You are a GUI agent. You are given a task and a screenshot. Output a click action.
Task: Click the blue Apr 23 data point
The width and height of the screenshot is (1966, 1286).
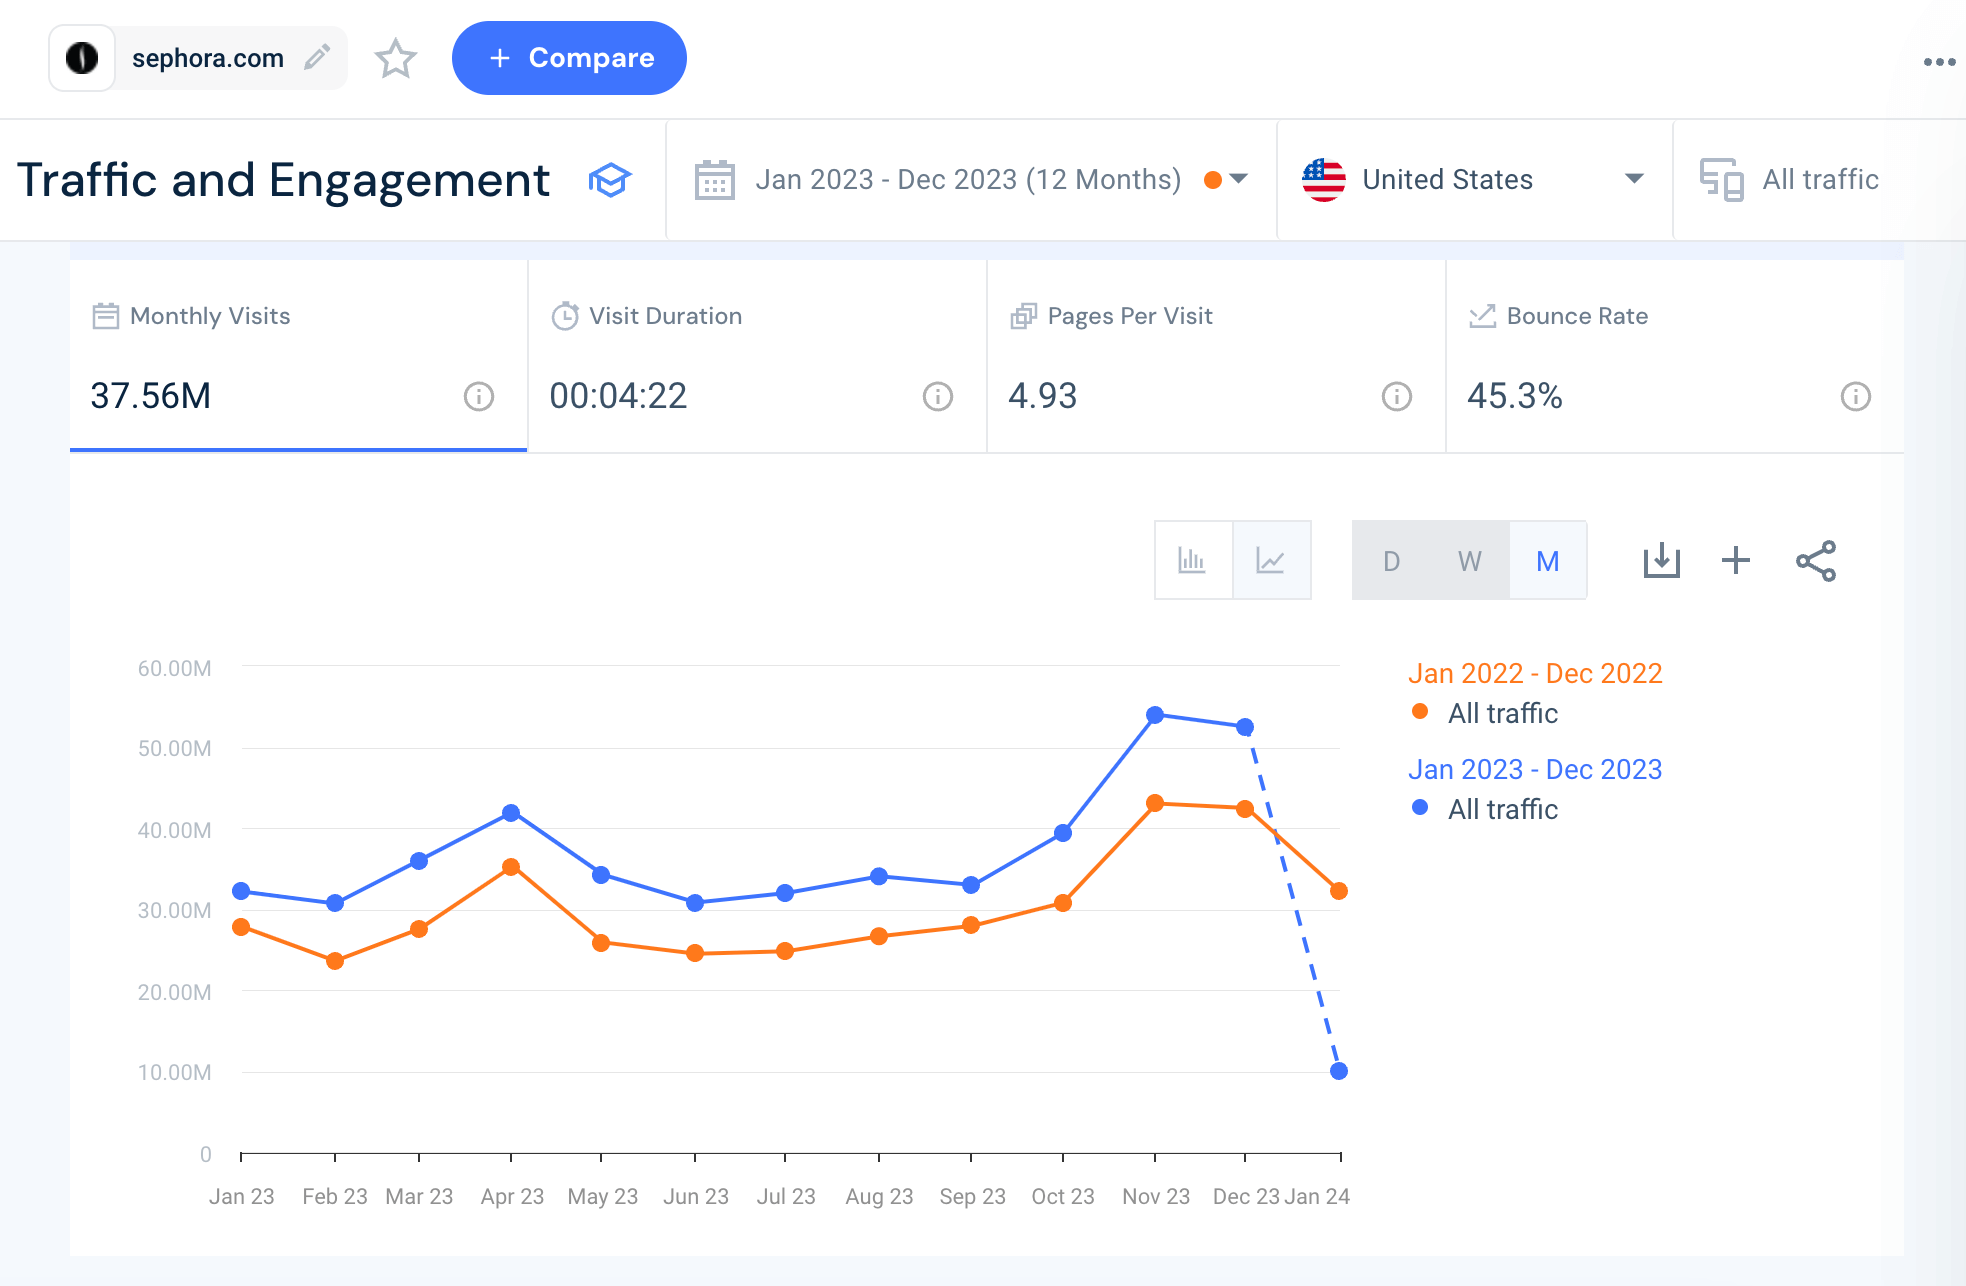(x=511, y=813)
